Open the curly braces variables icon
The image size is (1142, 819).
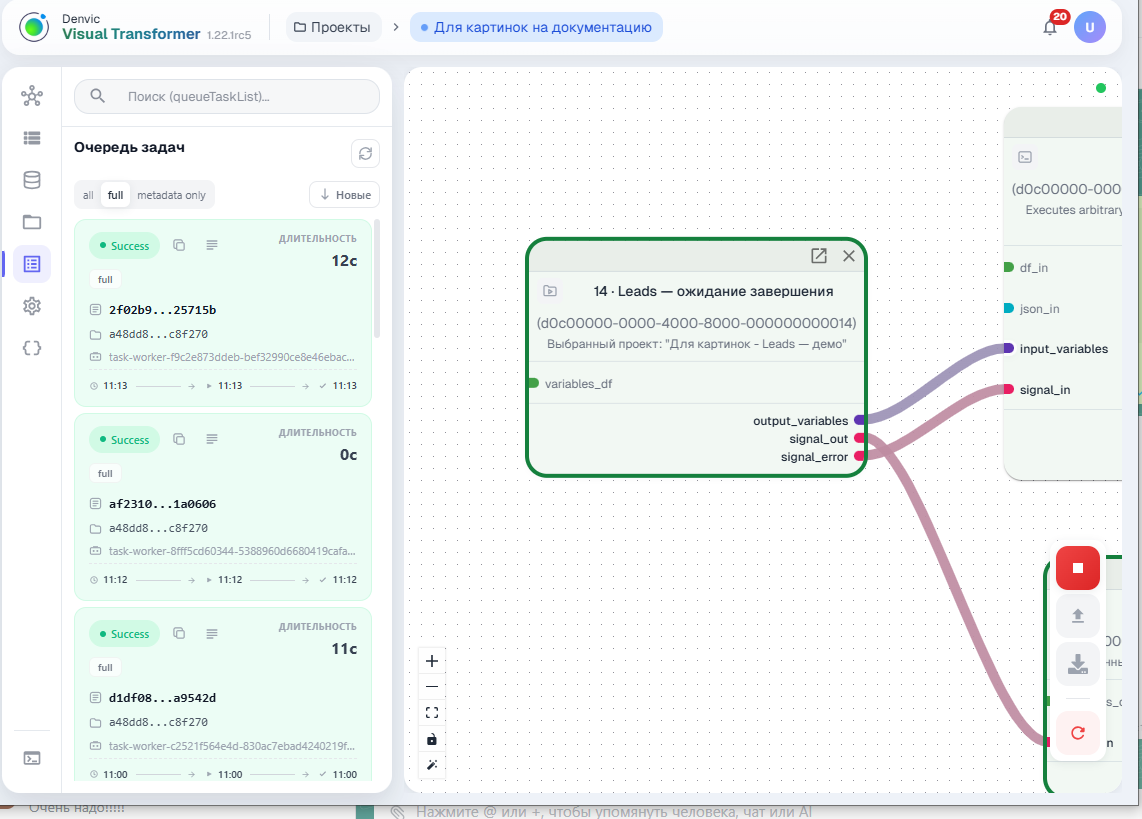[x=32, y=348]
